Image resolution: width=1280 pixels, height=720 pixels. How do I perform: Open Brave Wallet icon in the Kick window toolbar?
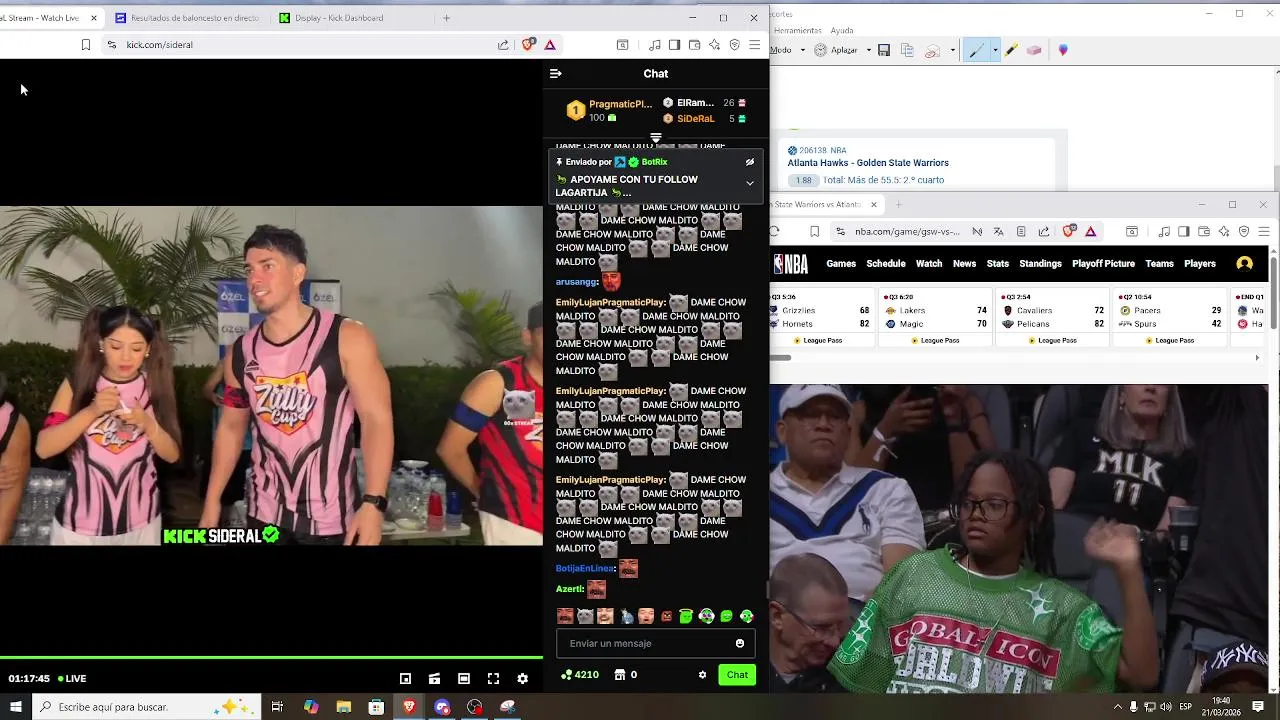(694, 44)
